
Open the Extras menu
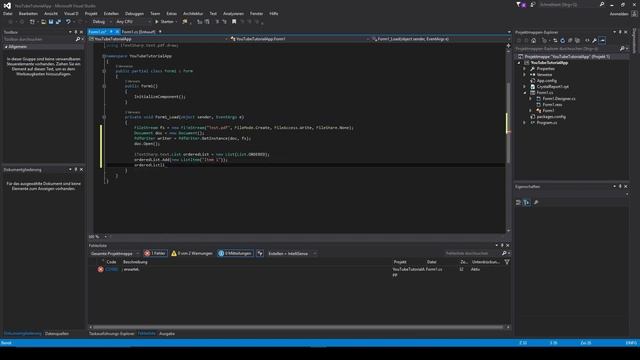[x=171, y=13]
